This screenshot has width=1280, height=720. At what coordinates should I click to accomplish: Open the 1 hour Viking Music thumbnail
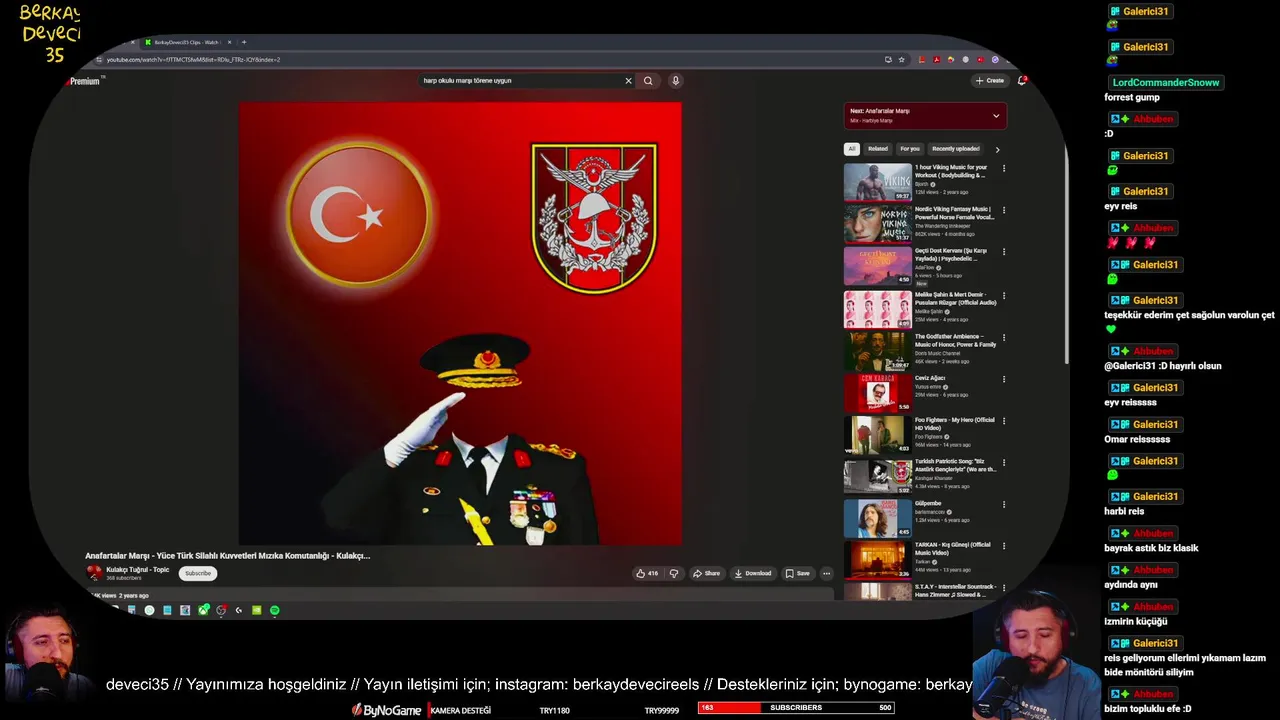pos(878,182)
